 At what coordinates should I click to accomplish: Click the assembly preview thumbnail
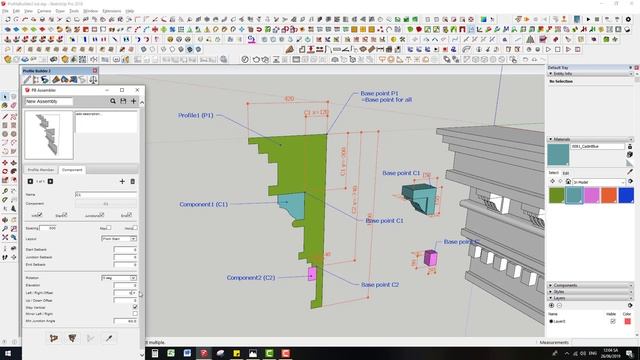pyautogui.click(x=49, y=135)
